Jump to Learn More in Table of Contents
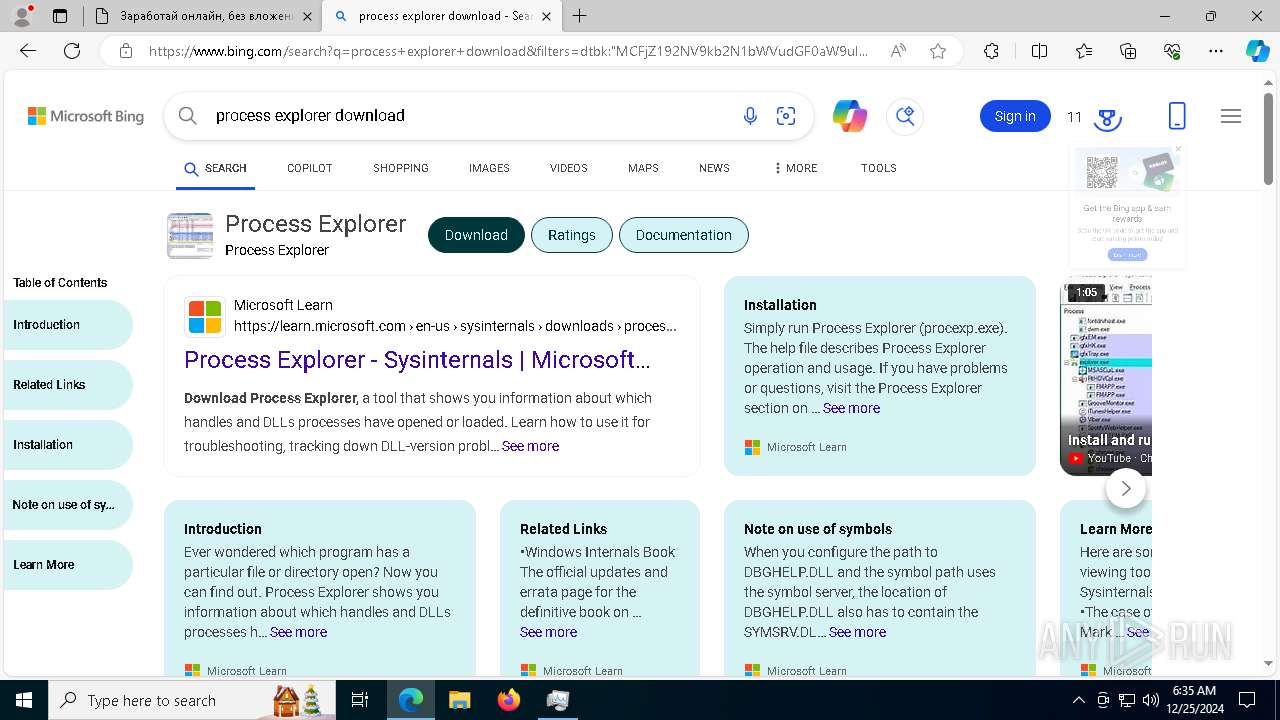The image size is (1280, 720). click(66, 565)
